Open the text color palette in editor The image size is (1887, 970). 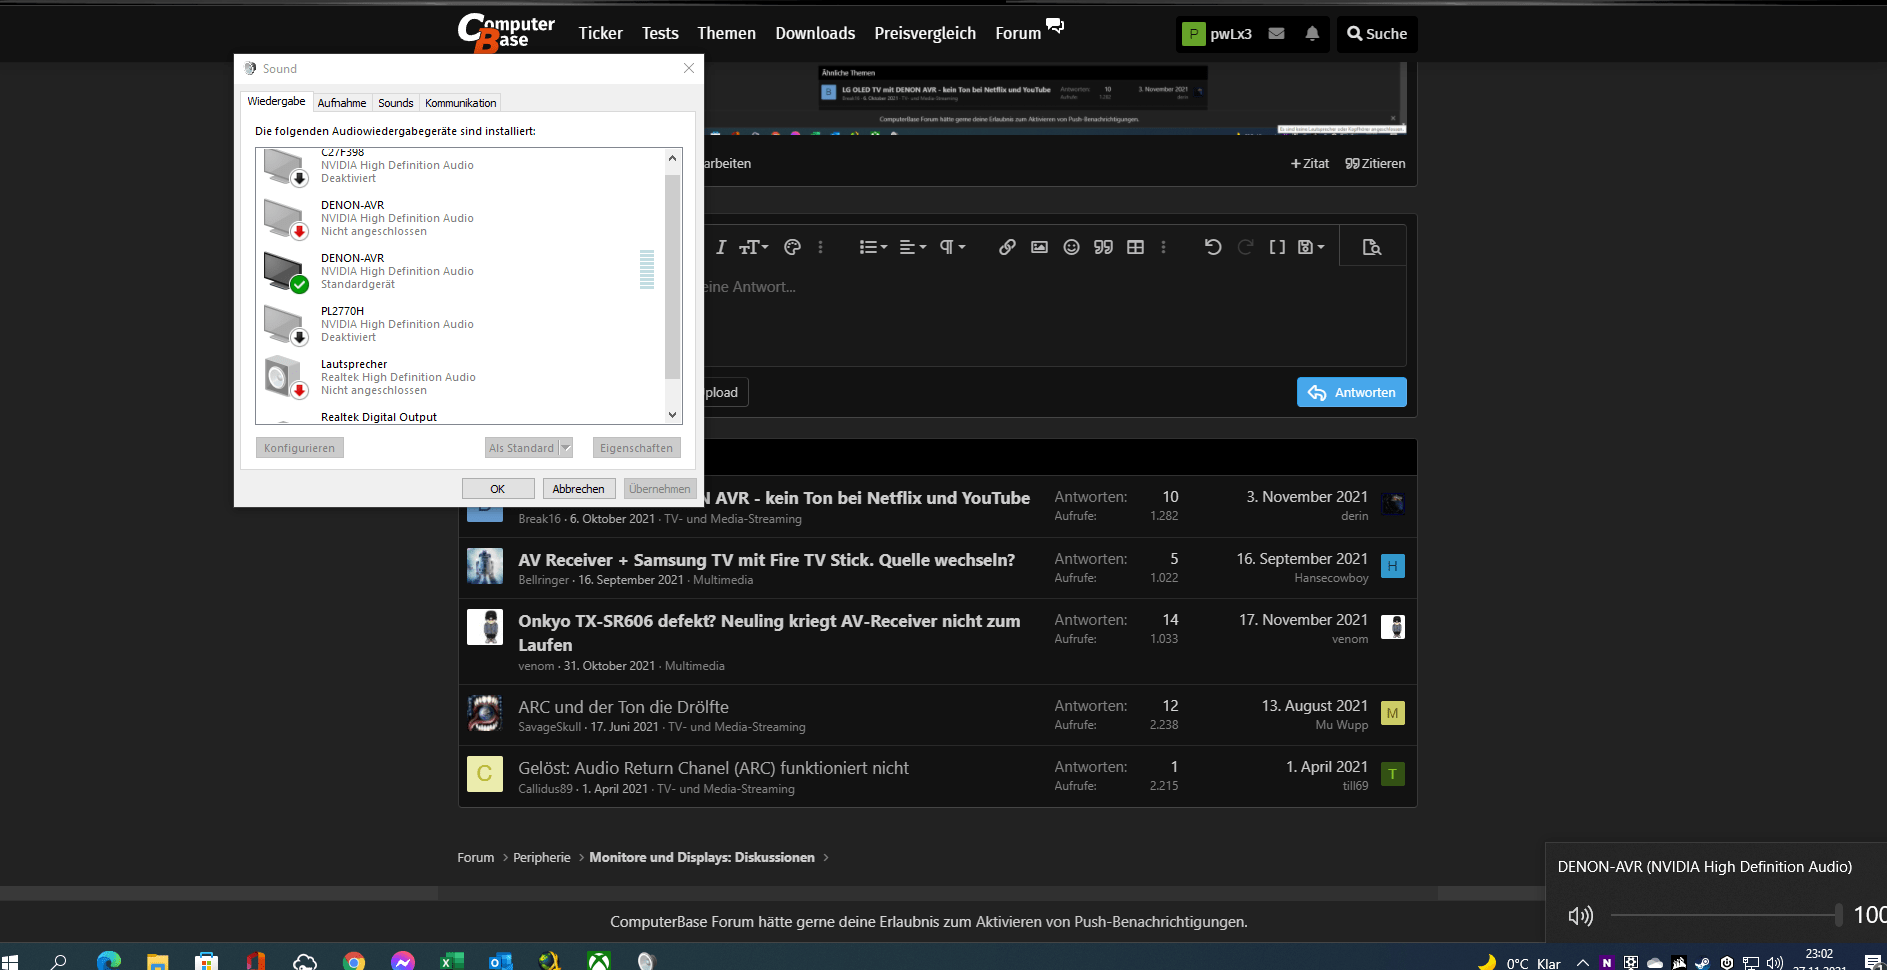[x=793, y=247]
